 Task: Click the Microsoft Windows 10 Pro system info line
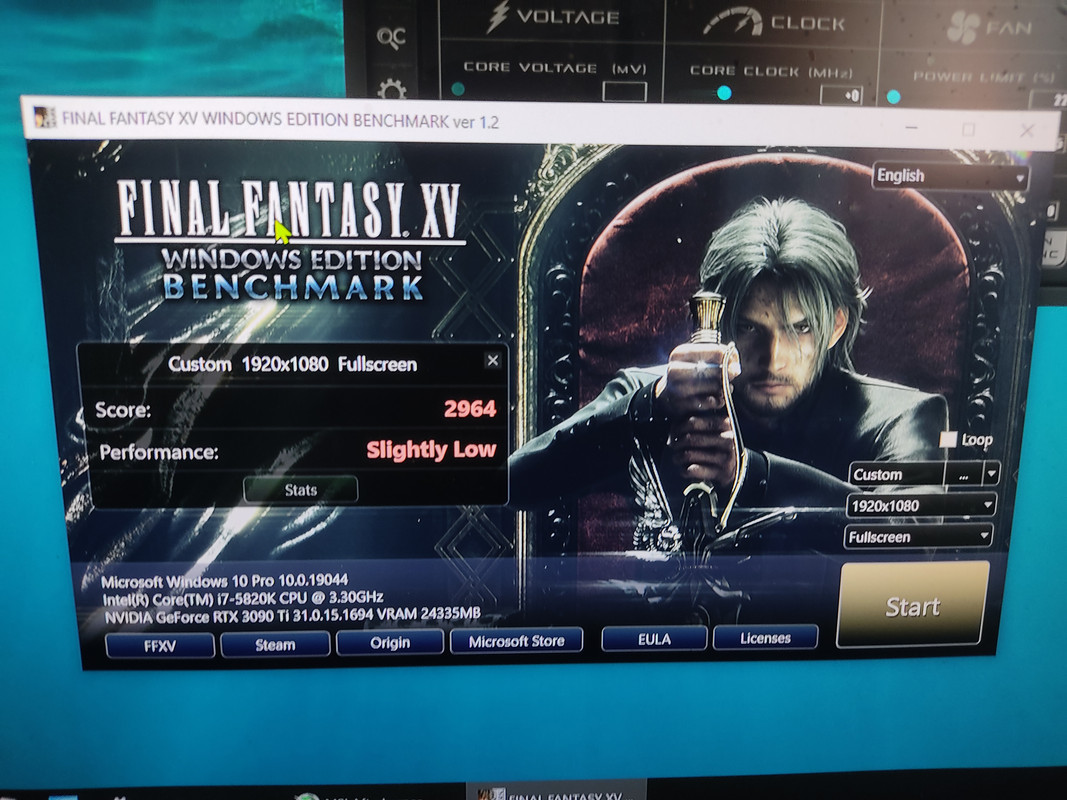[x=225, y=581]
